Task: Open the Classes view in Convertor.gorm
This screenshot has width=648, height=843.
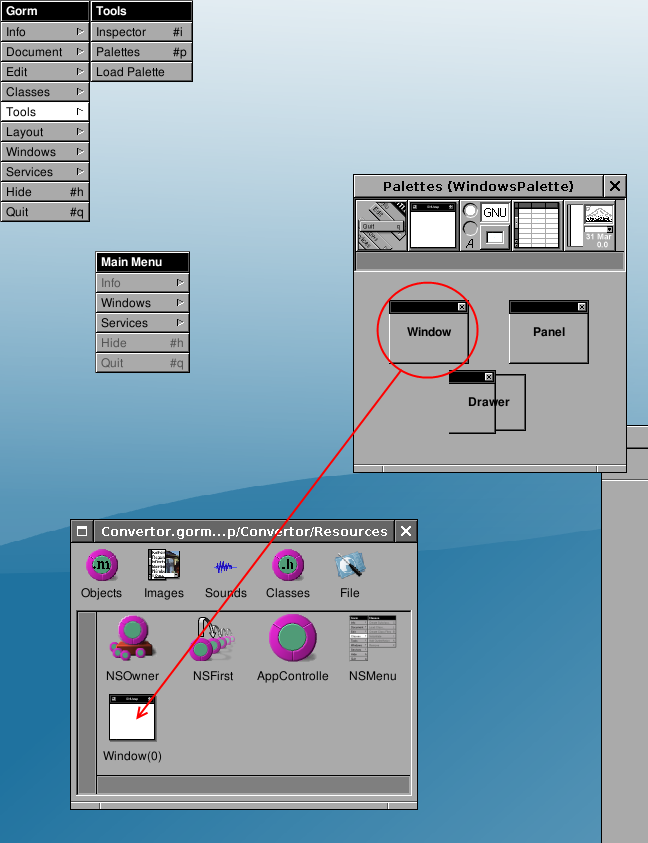Action: (288, 574)
